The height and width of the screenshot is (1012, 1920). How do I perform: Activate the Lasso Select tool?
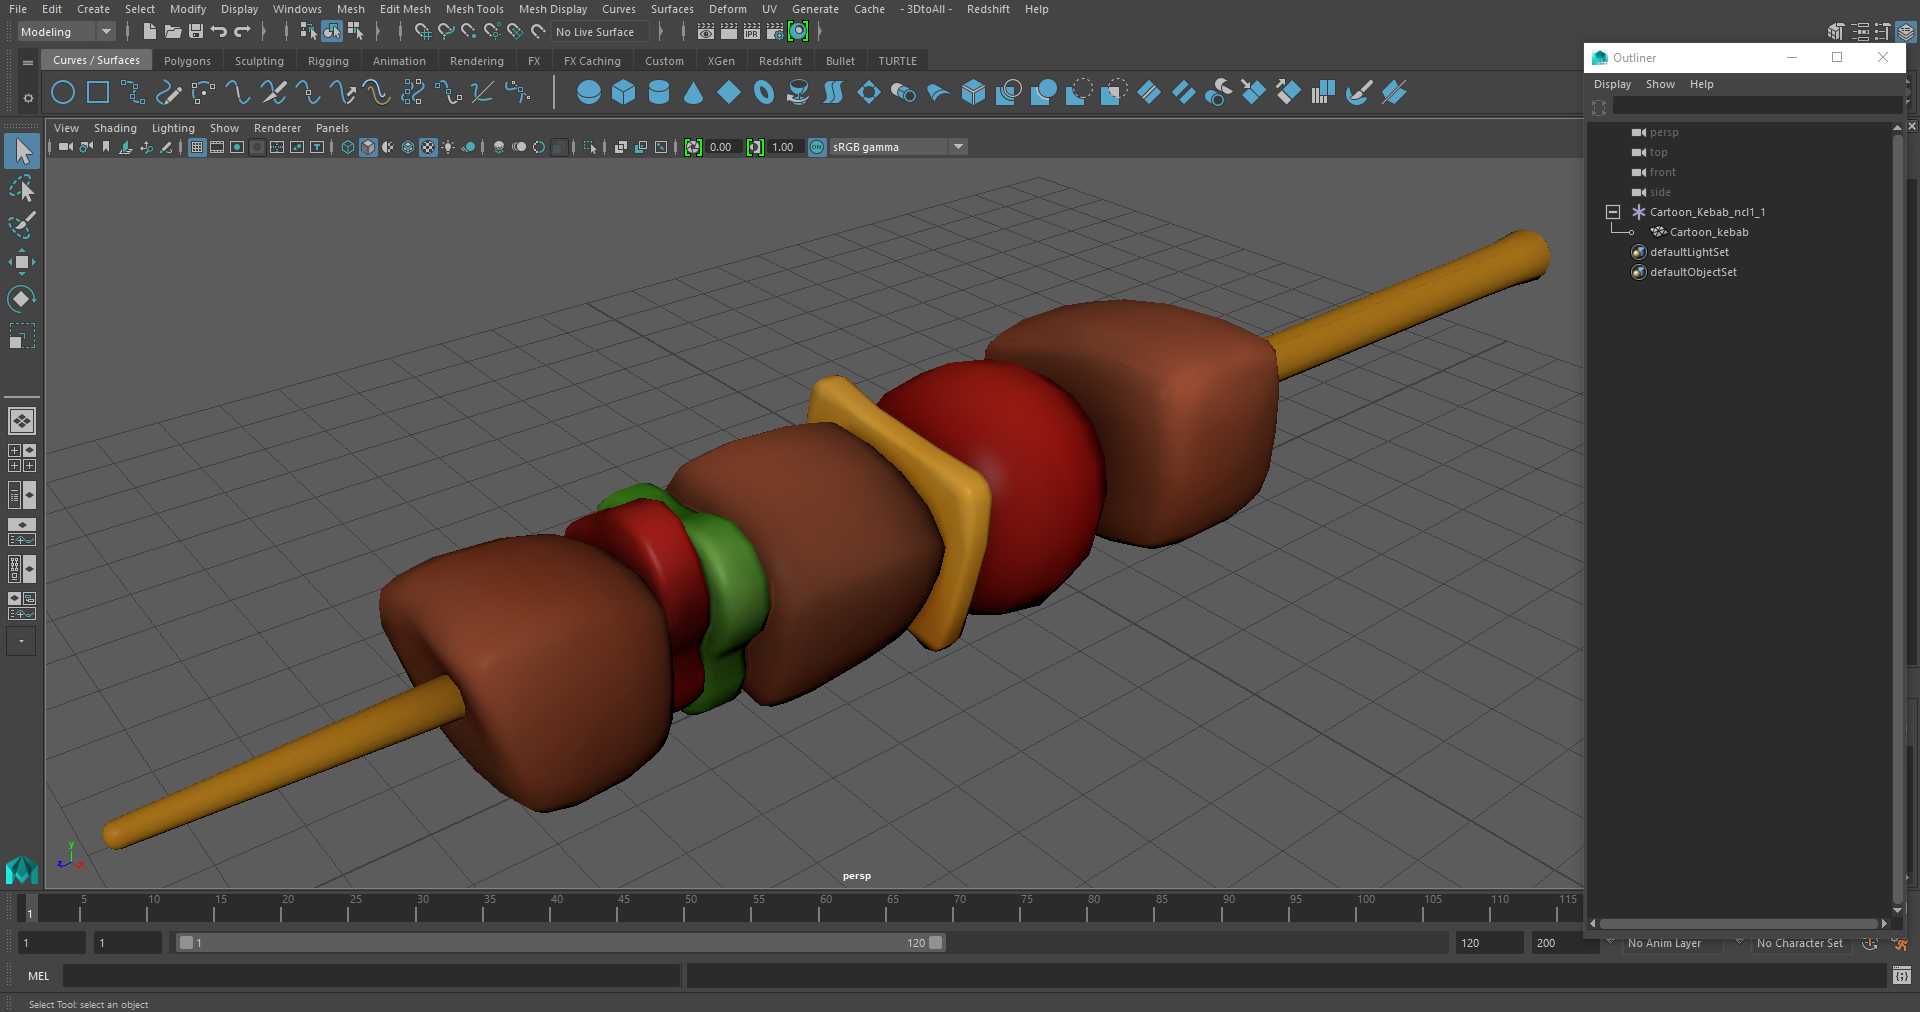pos(22,189)
